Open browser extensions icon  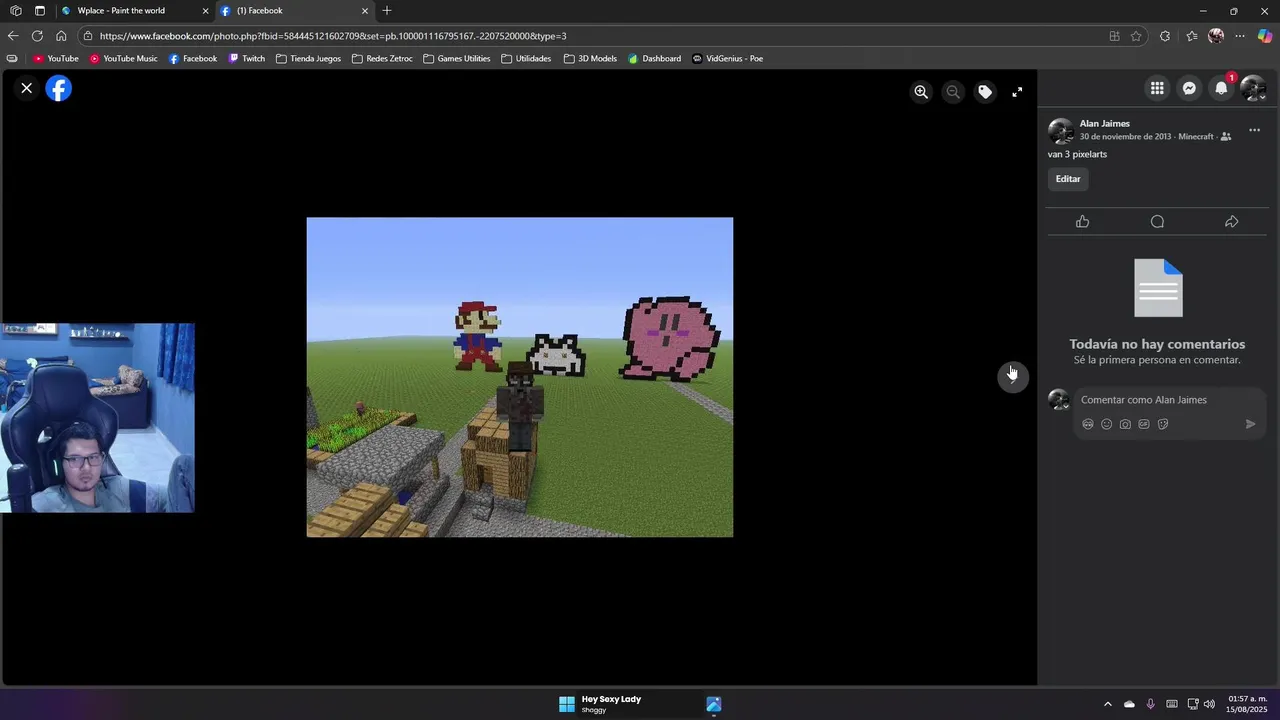pyautogui.click(x=1165, y=36)
